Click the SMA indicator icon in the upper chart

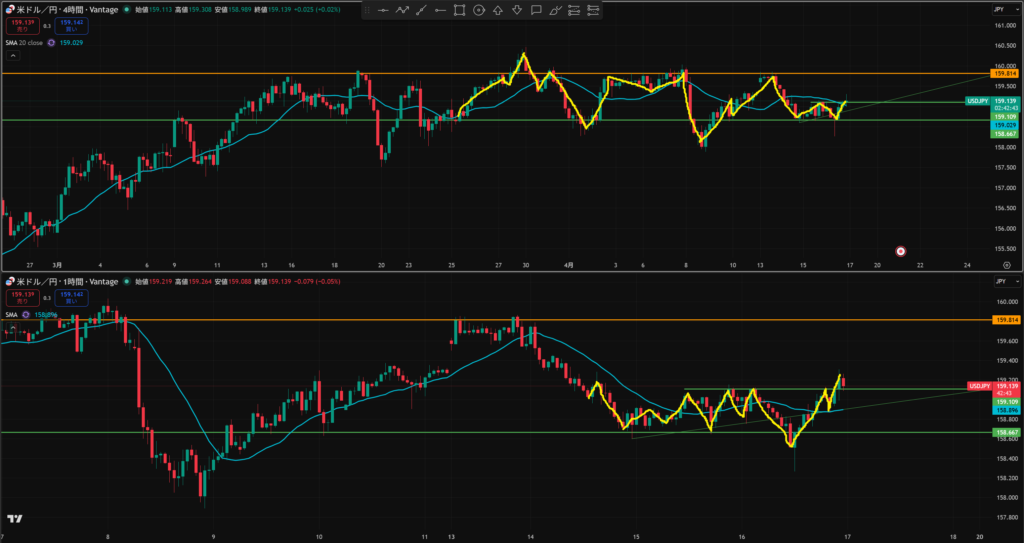[x=52, y=40]
